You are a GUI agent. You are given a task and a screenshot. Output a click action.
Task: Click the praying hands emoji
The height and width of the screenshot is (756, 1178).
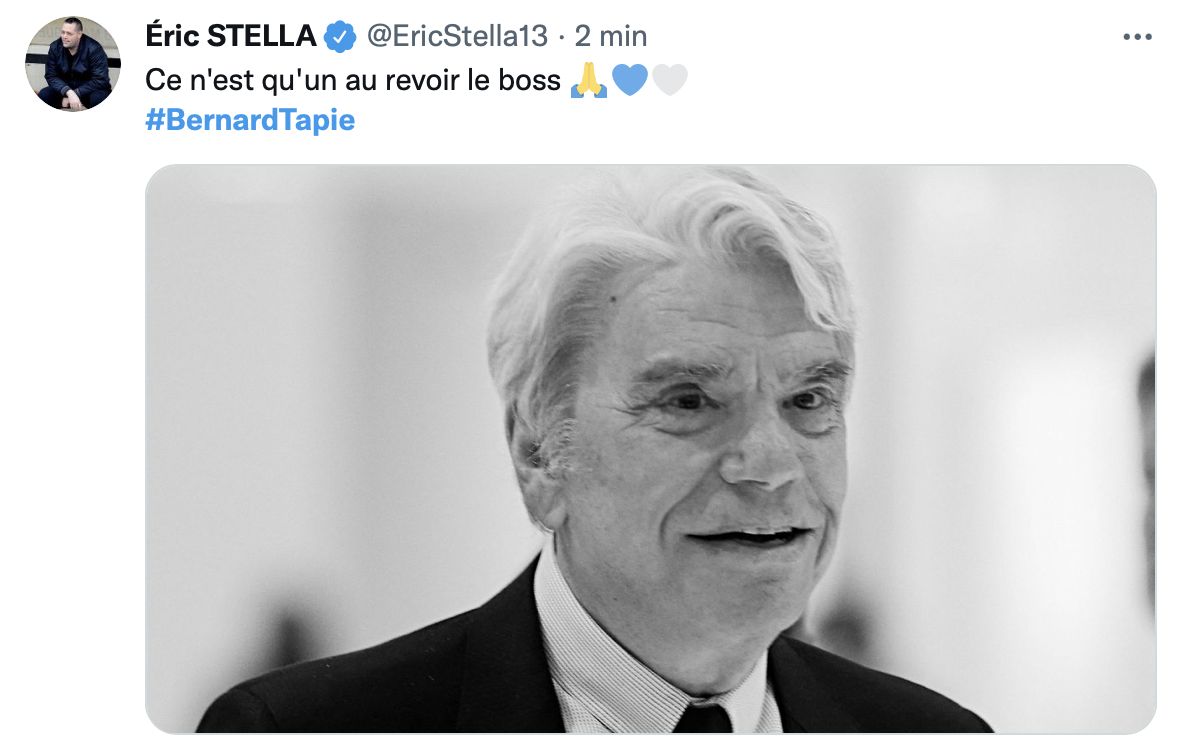coord(588,81)
